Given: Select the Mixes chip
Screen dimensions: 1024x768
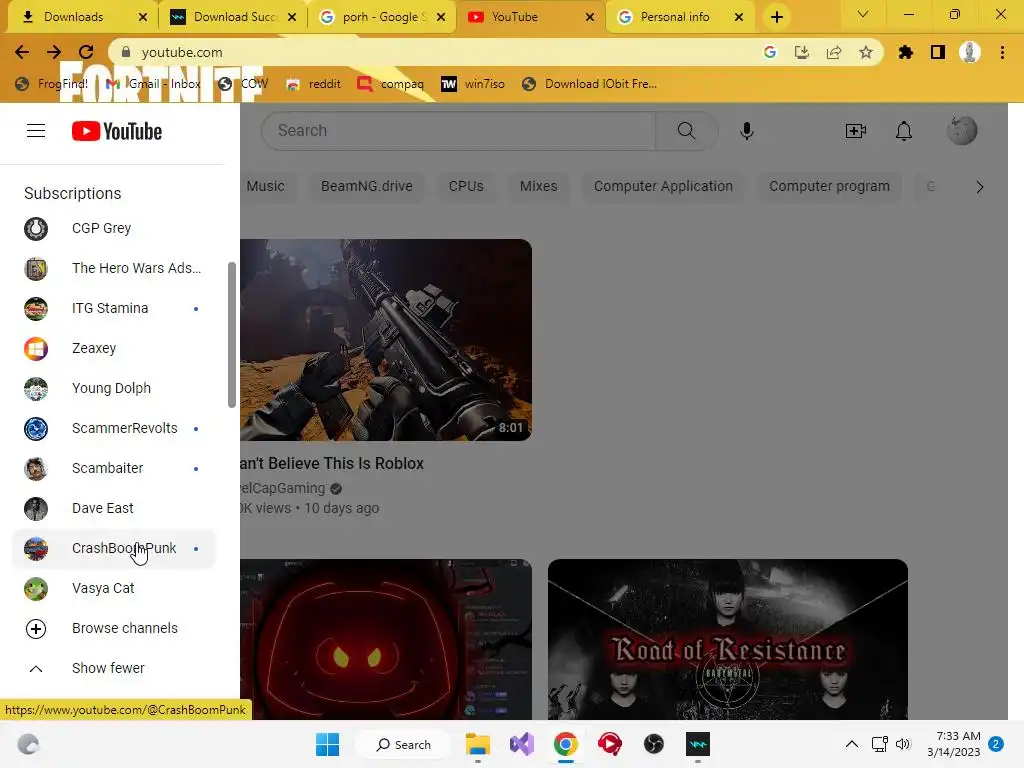Looking at the screenshot, I should coord(538,186).
